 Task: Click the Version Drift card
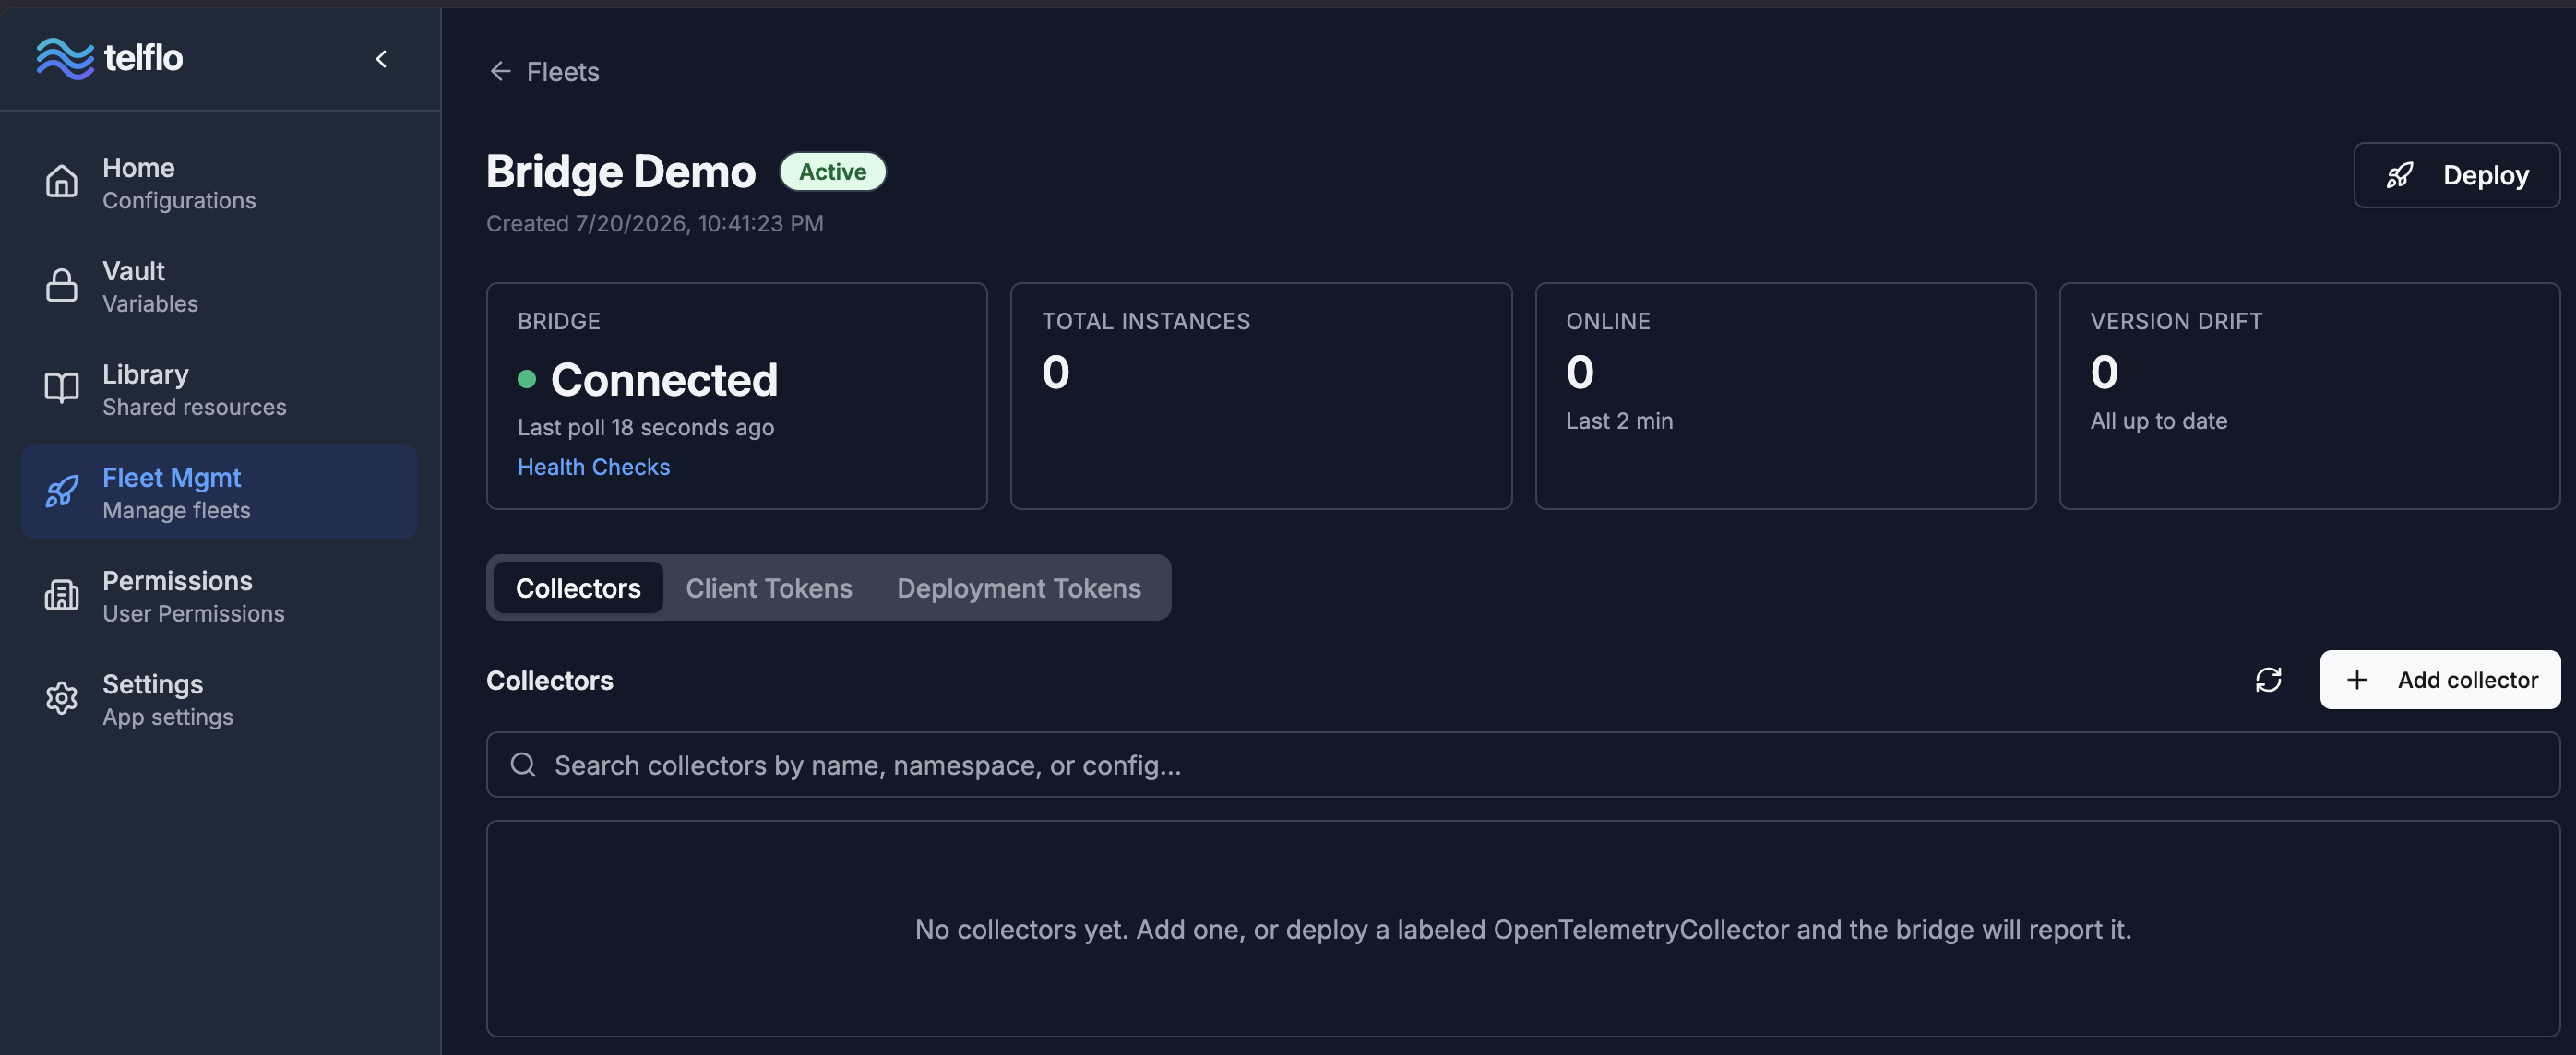coord(2309,396)
